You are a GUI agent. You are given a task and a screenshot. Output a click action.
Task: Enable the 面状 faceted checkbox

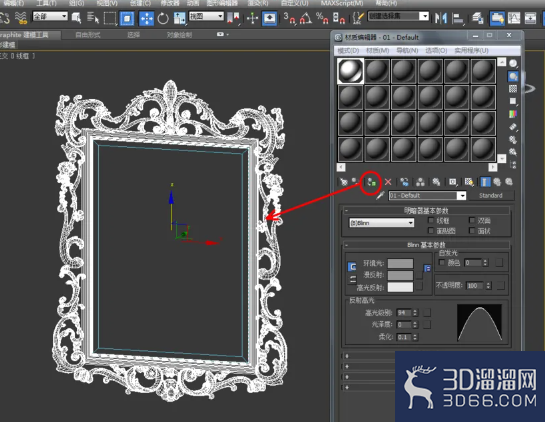(x=472, y=230)
